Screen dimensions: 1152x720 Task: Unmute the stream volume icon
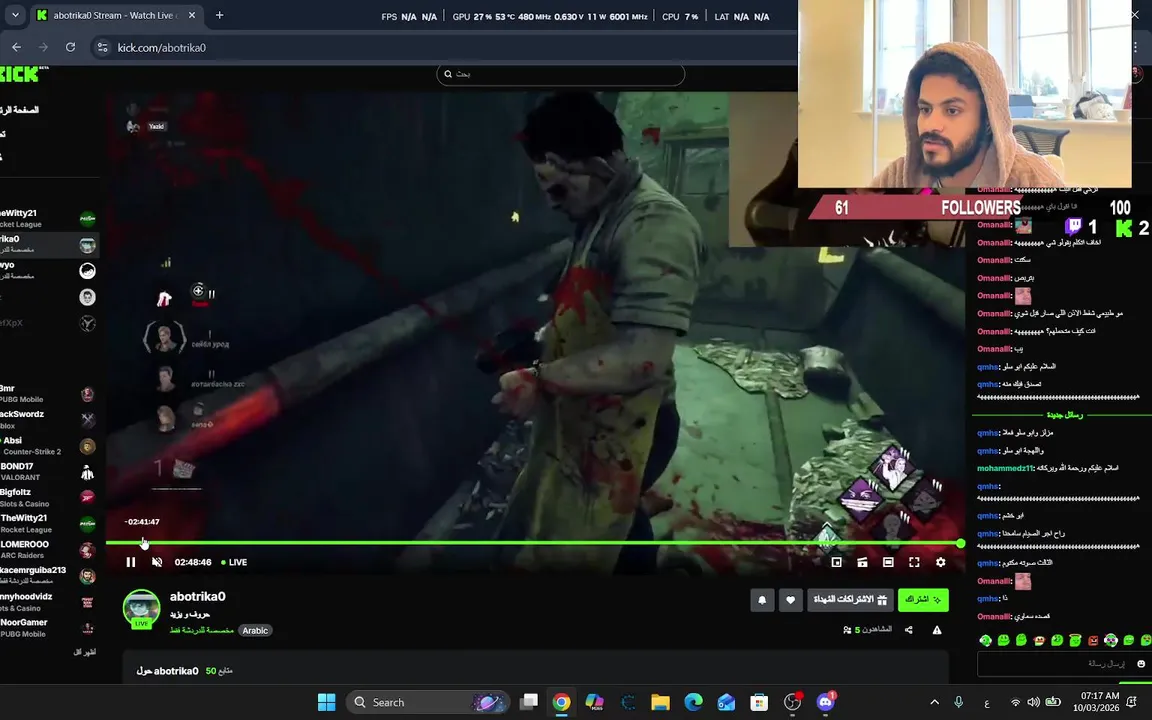(x=156, y=562)
